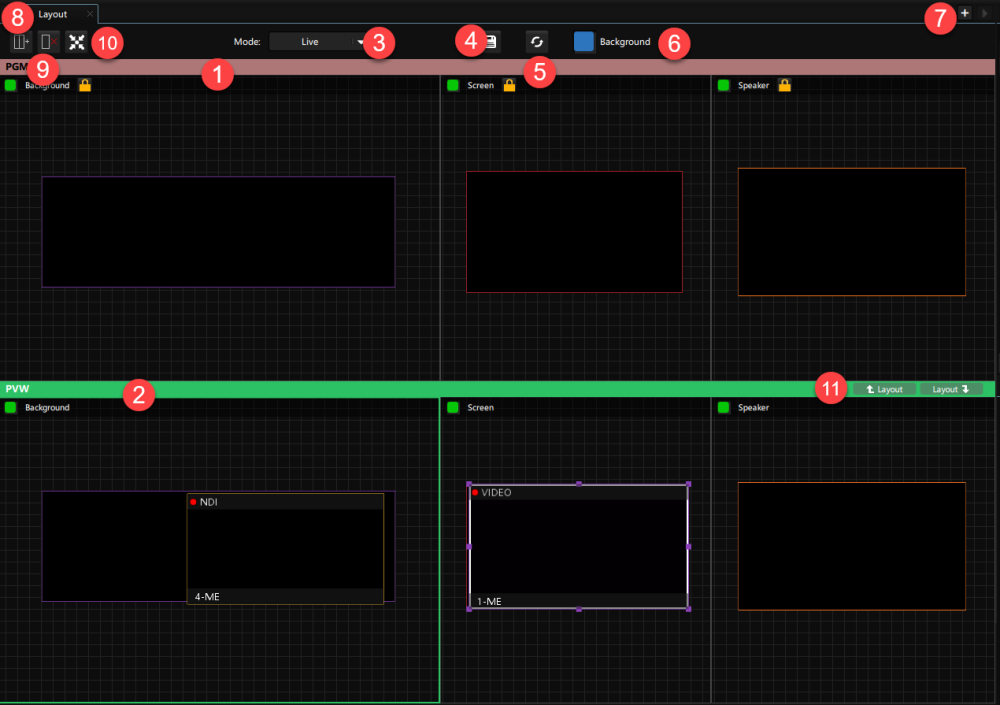Click the Background label next to blue swatch
This screenshot has width=1000, height=705.
pyautogui.click(x=625, y=41)
